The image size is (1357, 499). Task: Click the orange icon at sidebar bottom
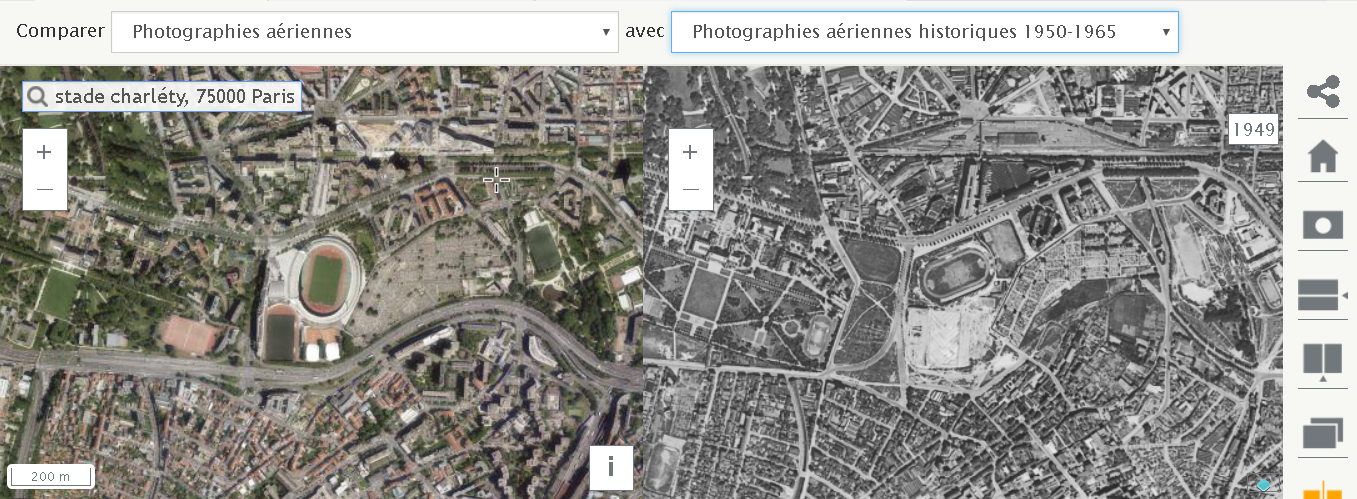(x=1323, y=490)
